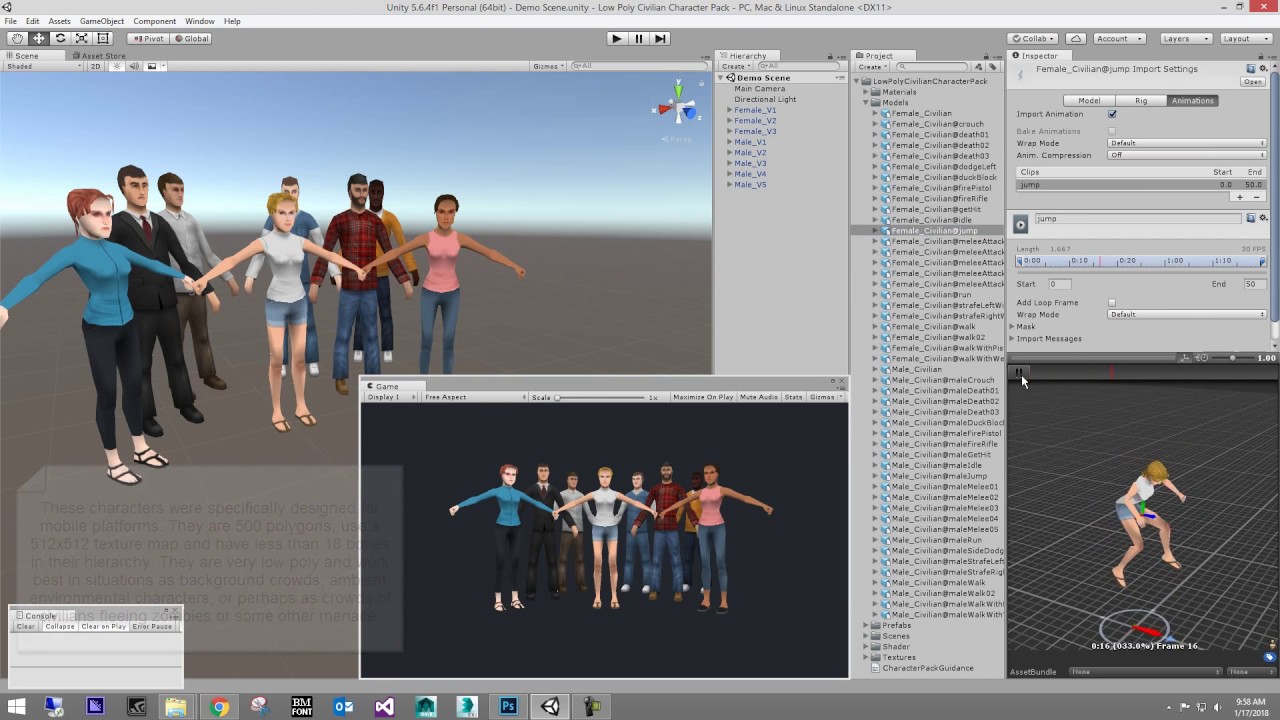Viewport: 1280px width, 720px height.
Task: Select Female_Civilian@idle asset
Action: [931, 220]
